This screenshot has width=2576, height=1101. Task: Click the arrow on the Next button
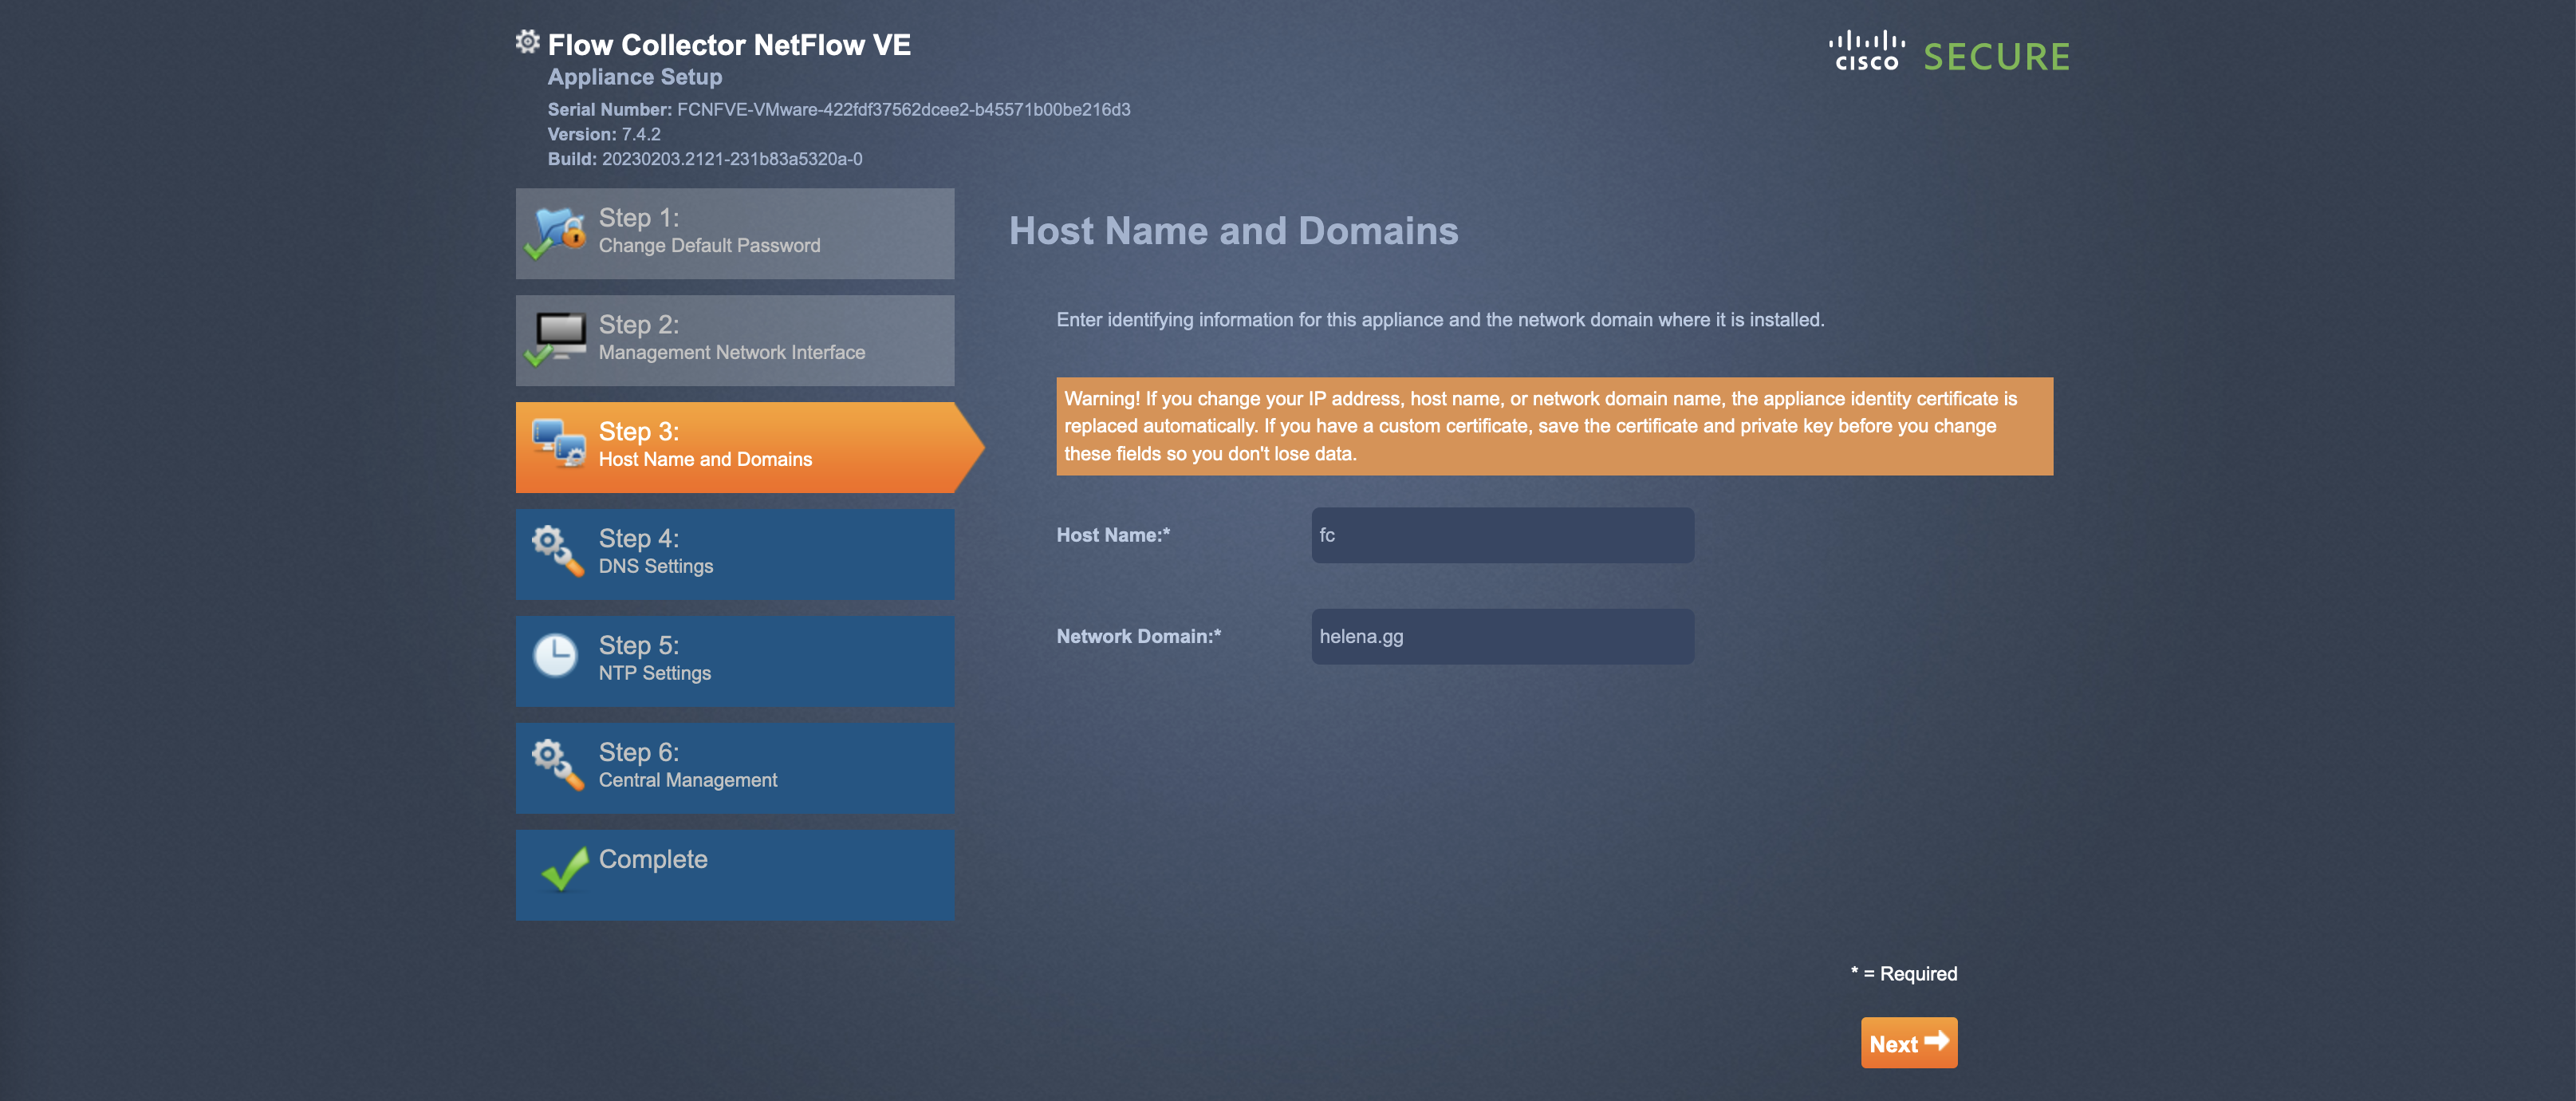(x=1937, y=1041)
